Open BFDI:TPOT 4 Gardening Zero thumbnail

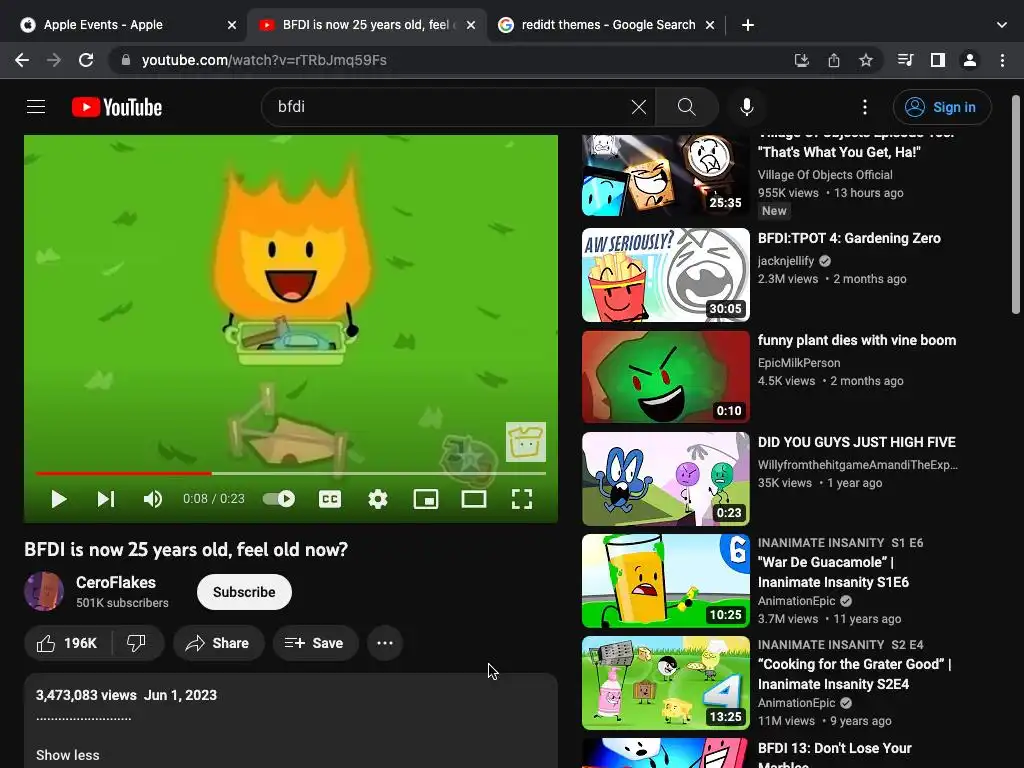(x=665, y=275)
